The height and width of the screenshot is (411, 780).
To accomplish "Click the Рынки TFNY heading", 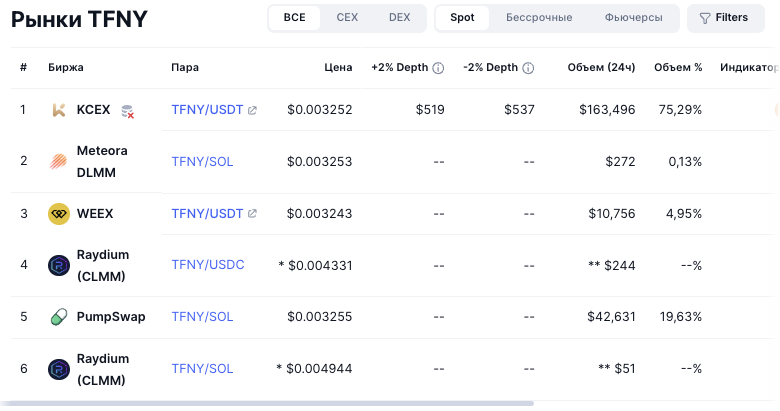I will point(79,19).
